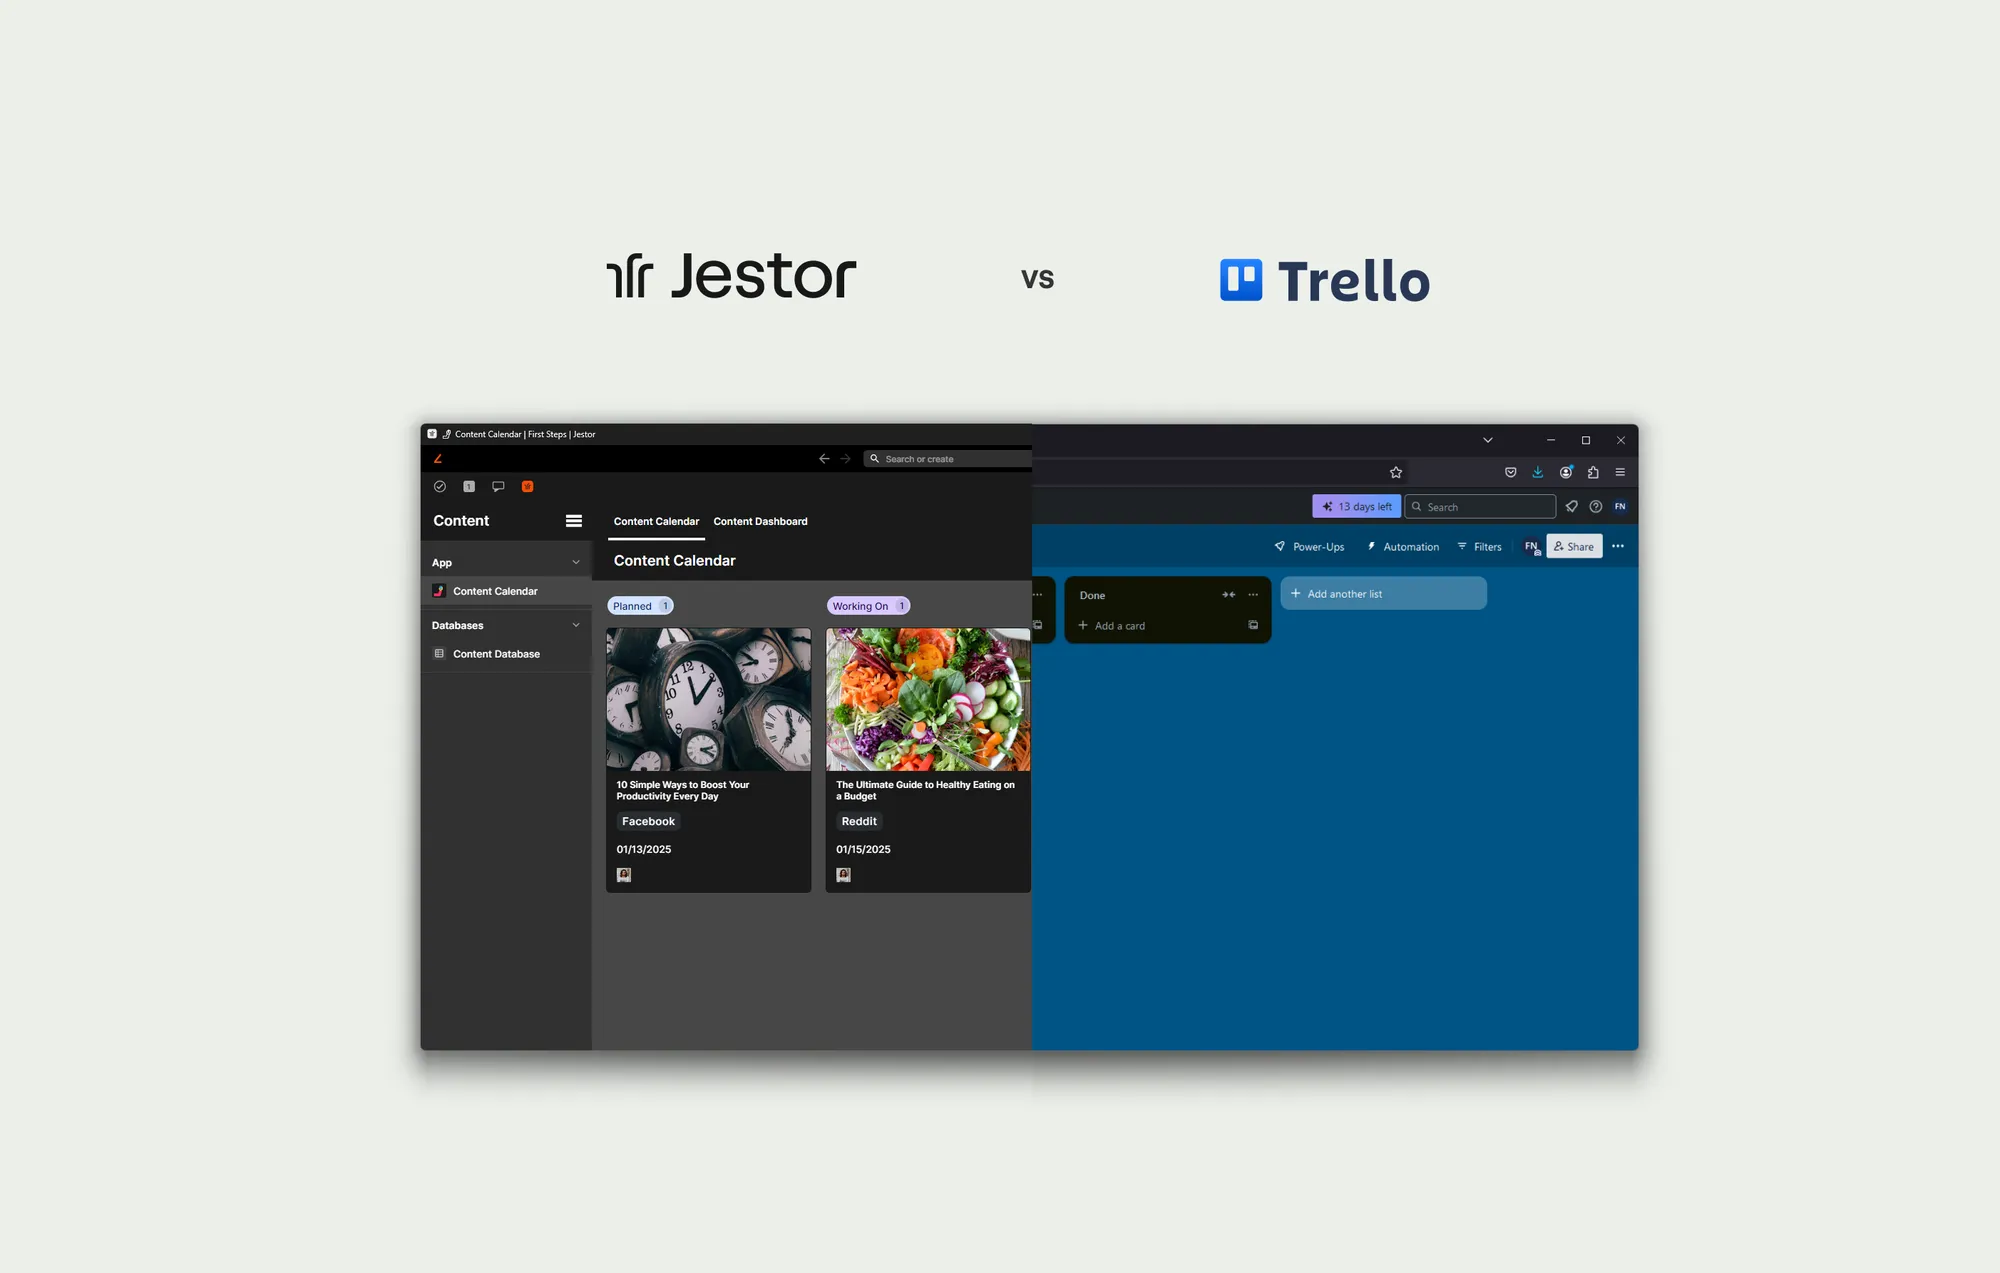Open the tasks checkmark icon in Jestor toolbar
2000x1273 pixels.
point(440,486)
